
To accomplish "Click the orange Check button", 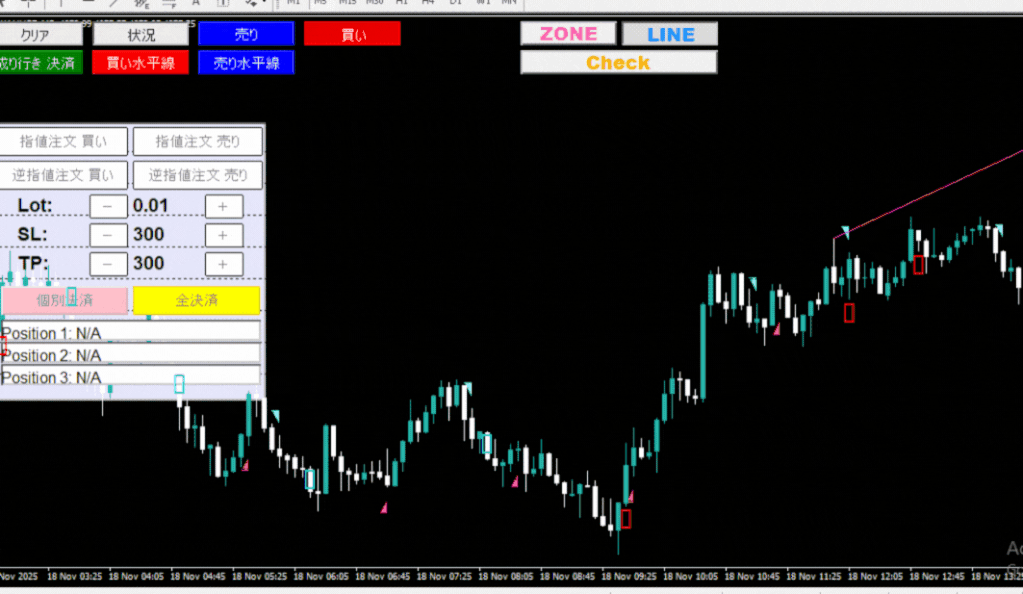I will click(x=618, y=63).
